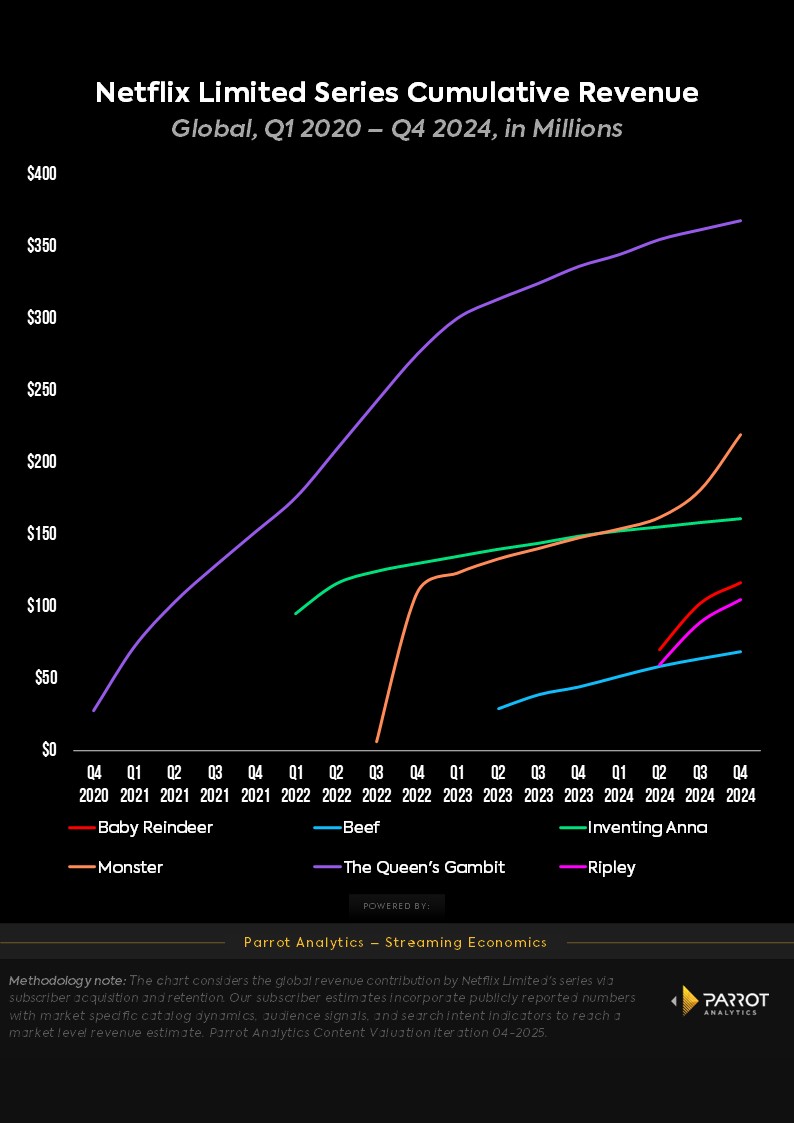Viewport: 794px width, 1123px height.
Task: Click the 'Q1 2021' x-axis label
Action: pos(134,784)
